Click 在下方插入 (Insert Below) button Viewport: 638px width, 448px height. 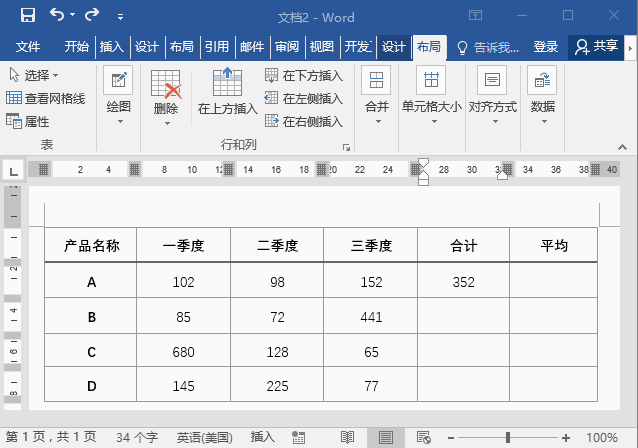click(x=304, y=76)
